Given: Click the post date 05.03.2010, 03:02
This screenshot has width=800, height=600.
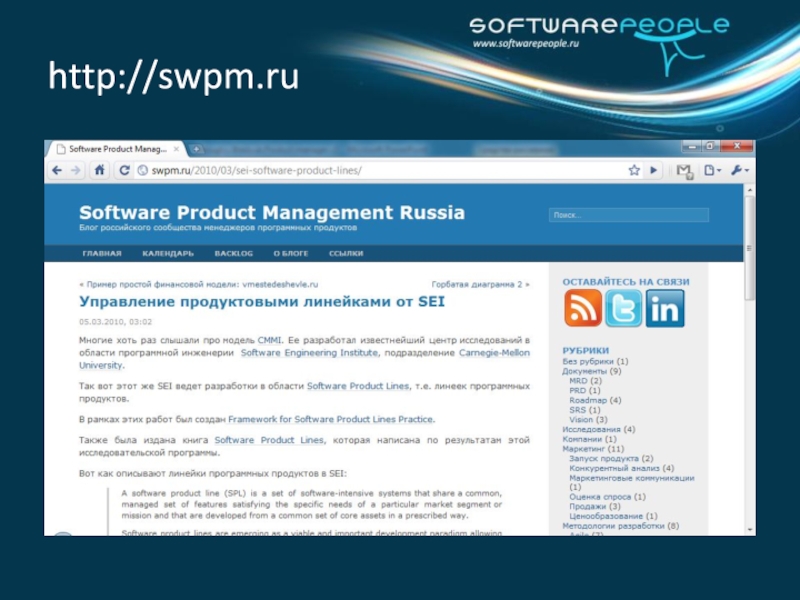Looking at the screenshot, I should coord(115,321).
